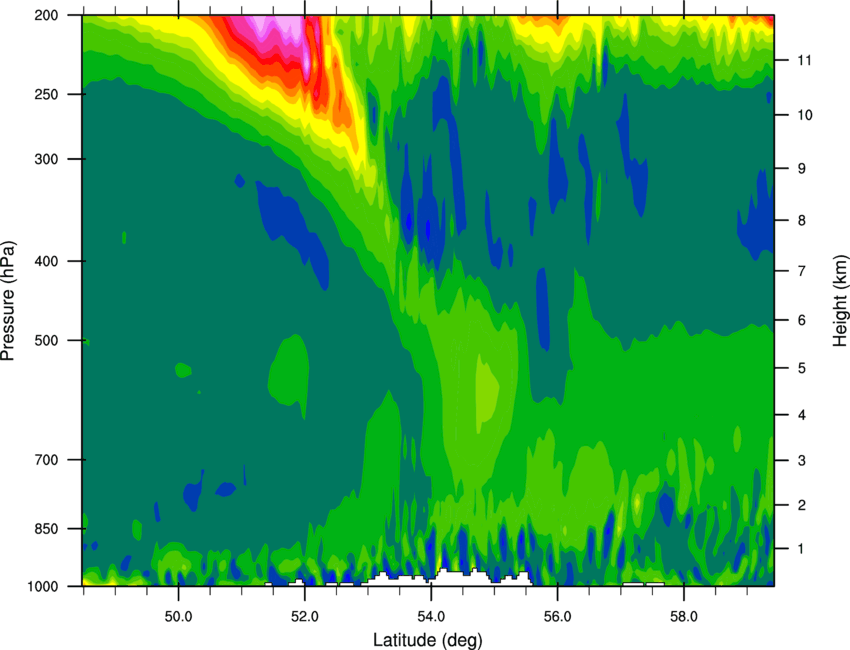Screen dimensions: 850x650
Task: Click the 11 km height label
Action: (804, 60)
